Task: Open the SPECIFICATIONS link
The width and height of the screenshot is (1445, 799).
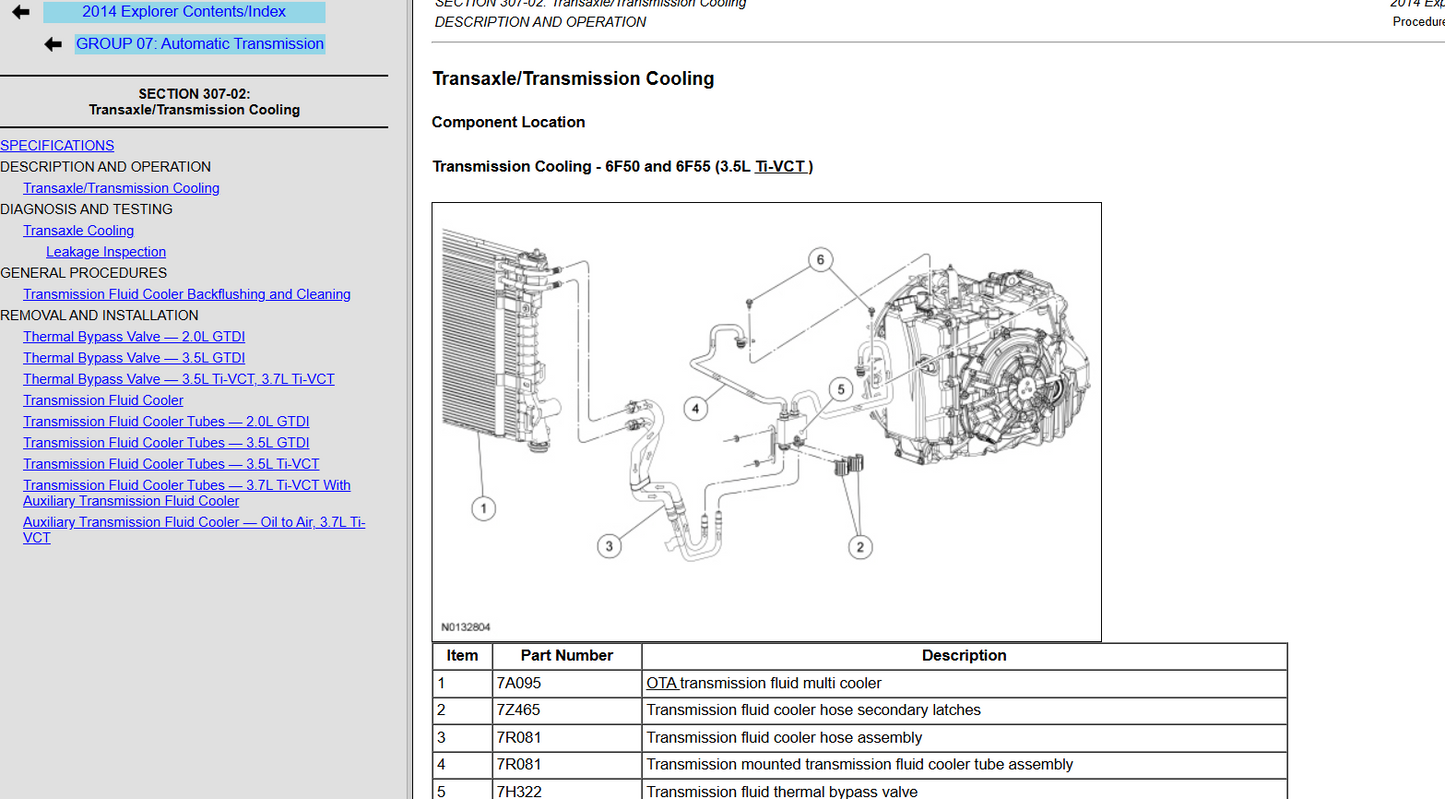Action: (57, 145)
